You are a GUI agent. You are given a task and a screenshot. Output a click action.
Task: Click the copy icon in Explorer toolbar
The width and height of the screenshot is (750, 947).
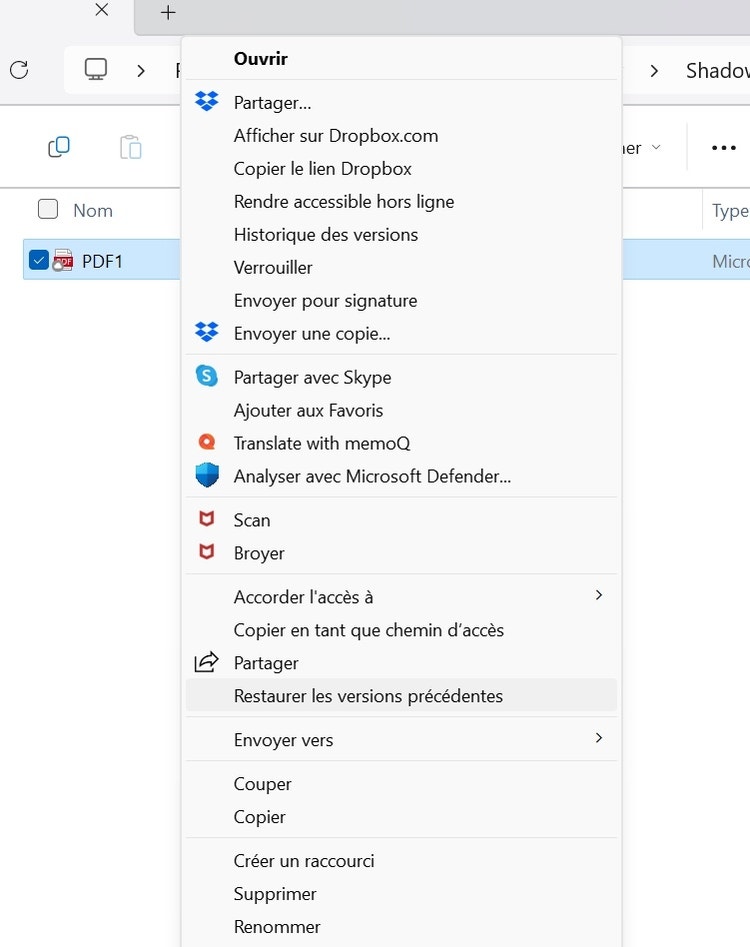point(59,148)
